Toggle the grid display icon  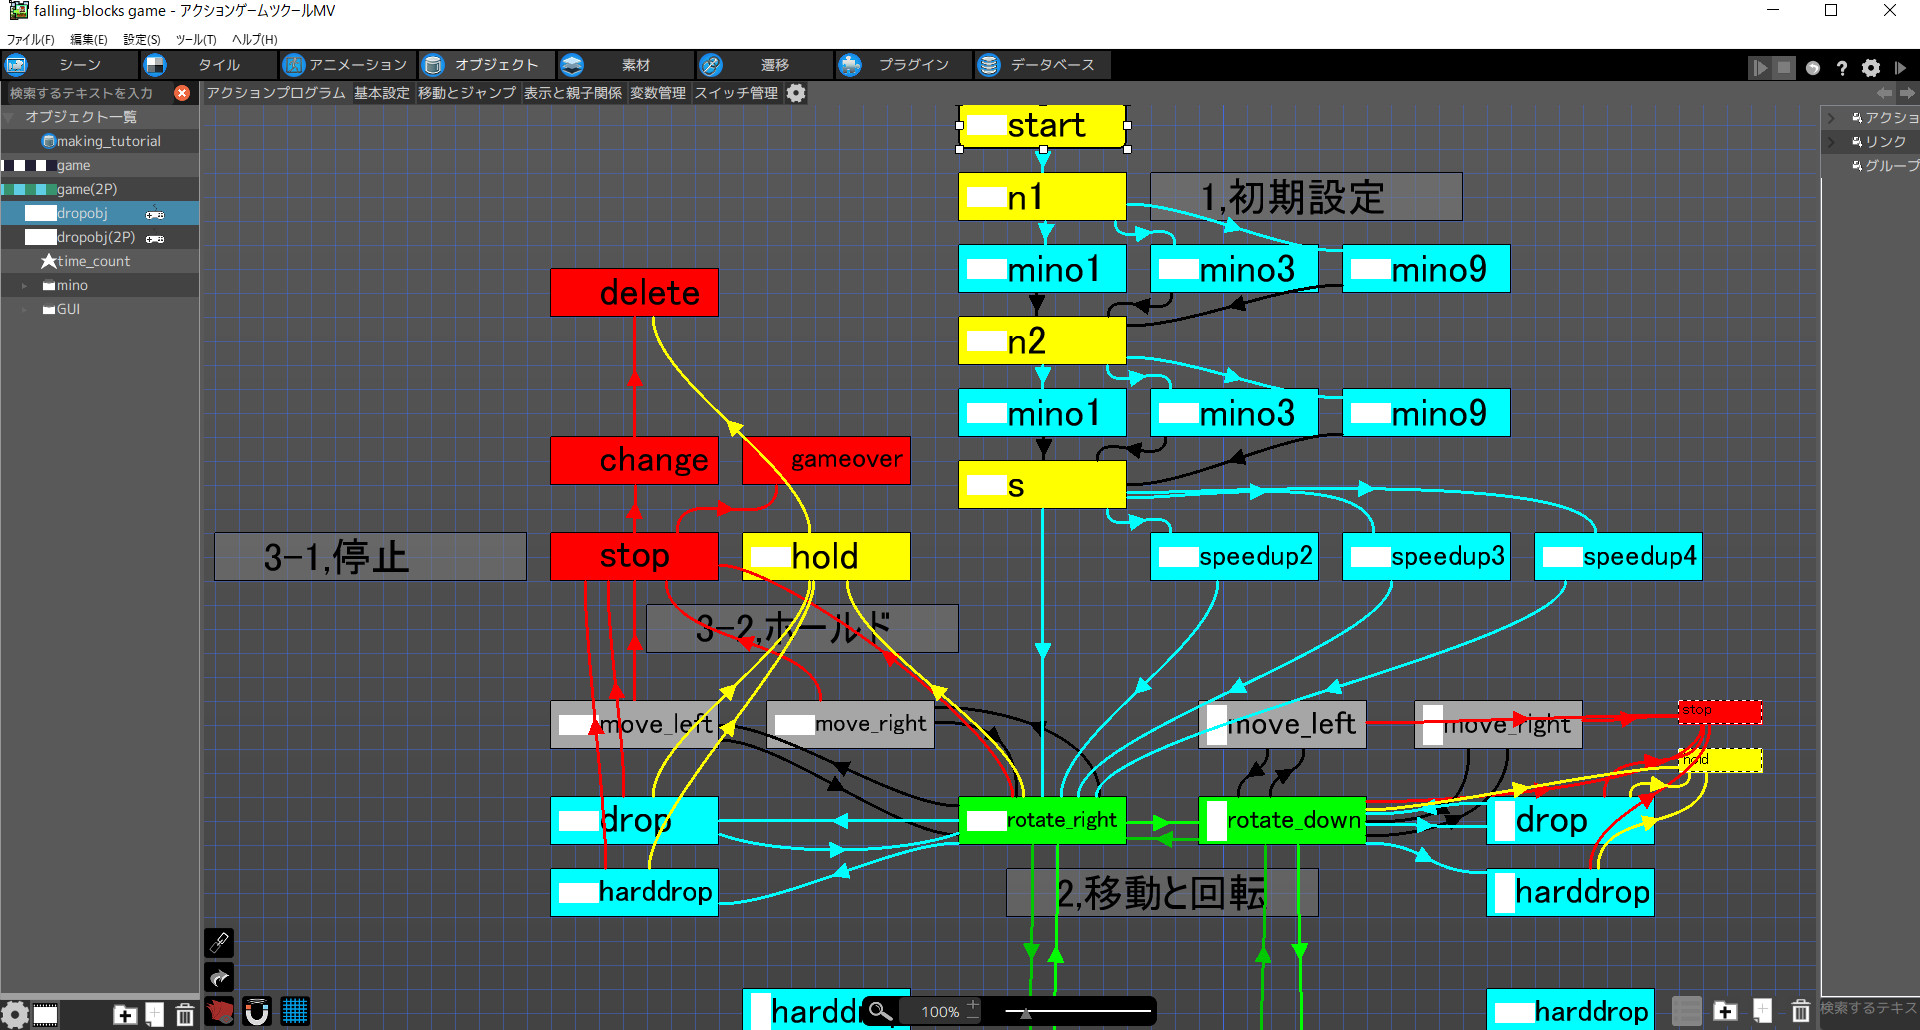click(295, 1011)
